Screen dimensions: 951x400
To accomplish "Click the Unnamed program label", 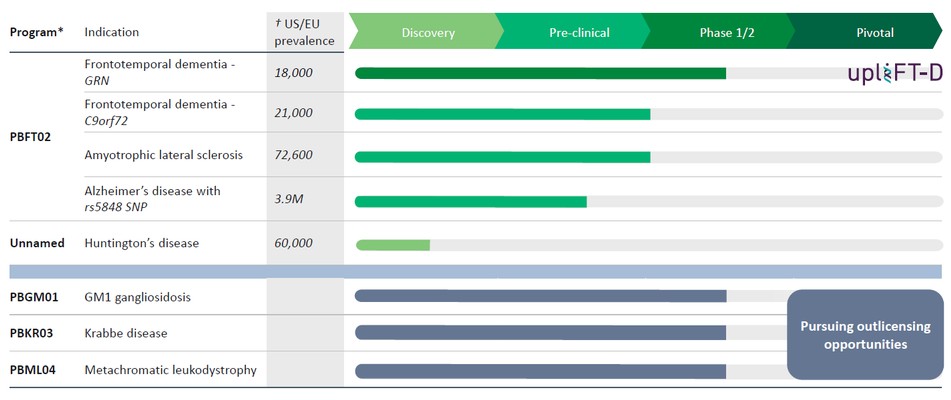I will pyautogui.click(x=37, y=243).
